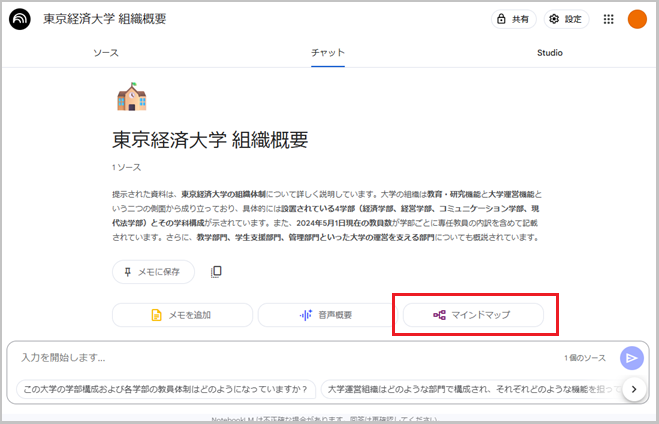Image resolution: width=659 pixels, height=424 pixels.
Task: Copy the summary with the copy icon
Action: (x=216, y=271)
